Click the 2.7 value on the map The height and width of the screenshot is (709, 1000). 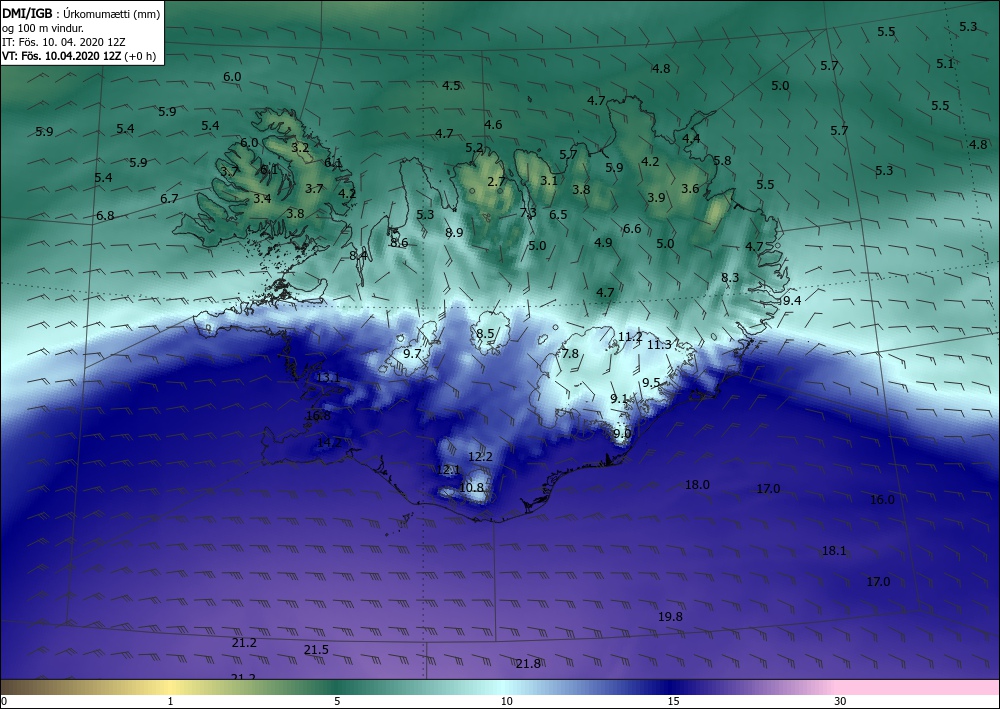pyautogui.click(x=496, y=182)
